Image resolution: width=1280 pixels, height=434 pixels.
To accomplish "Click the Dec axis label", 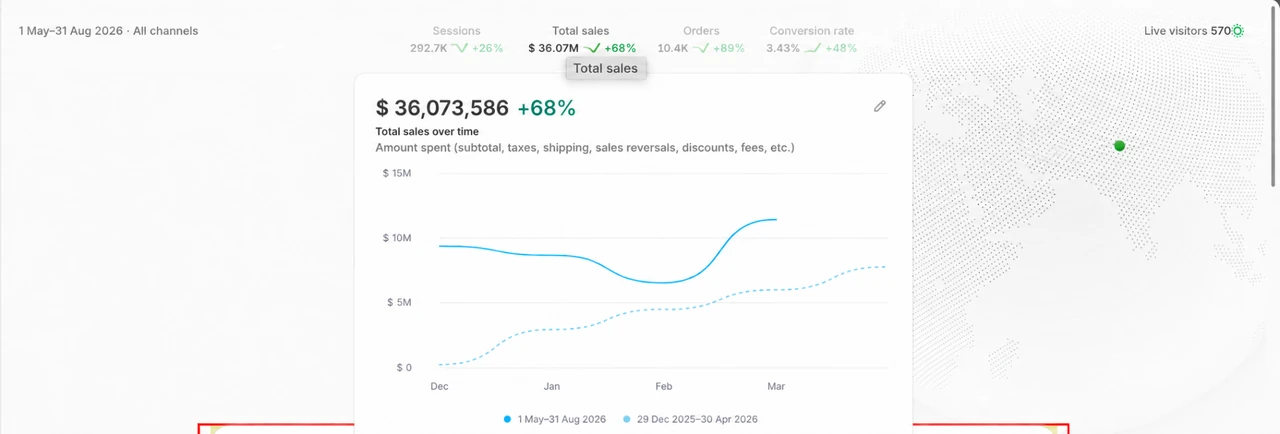I will tap(439, 385).
